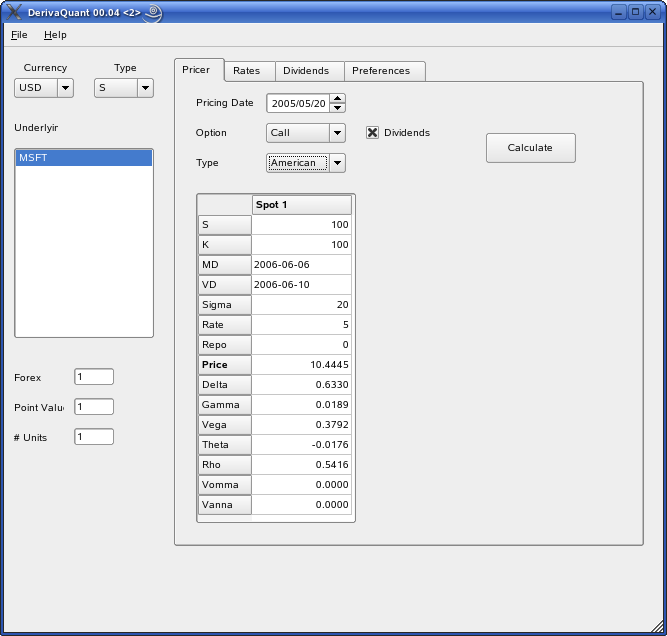Screen dimensions: 667x636
Task: Click the Forex input field
Action: (93, 377)
